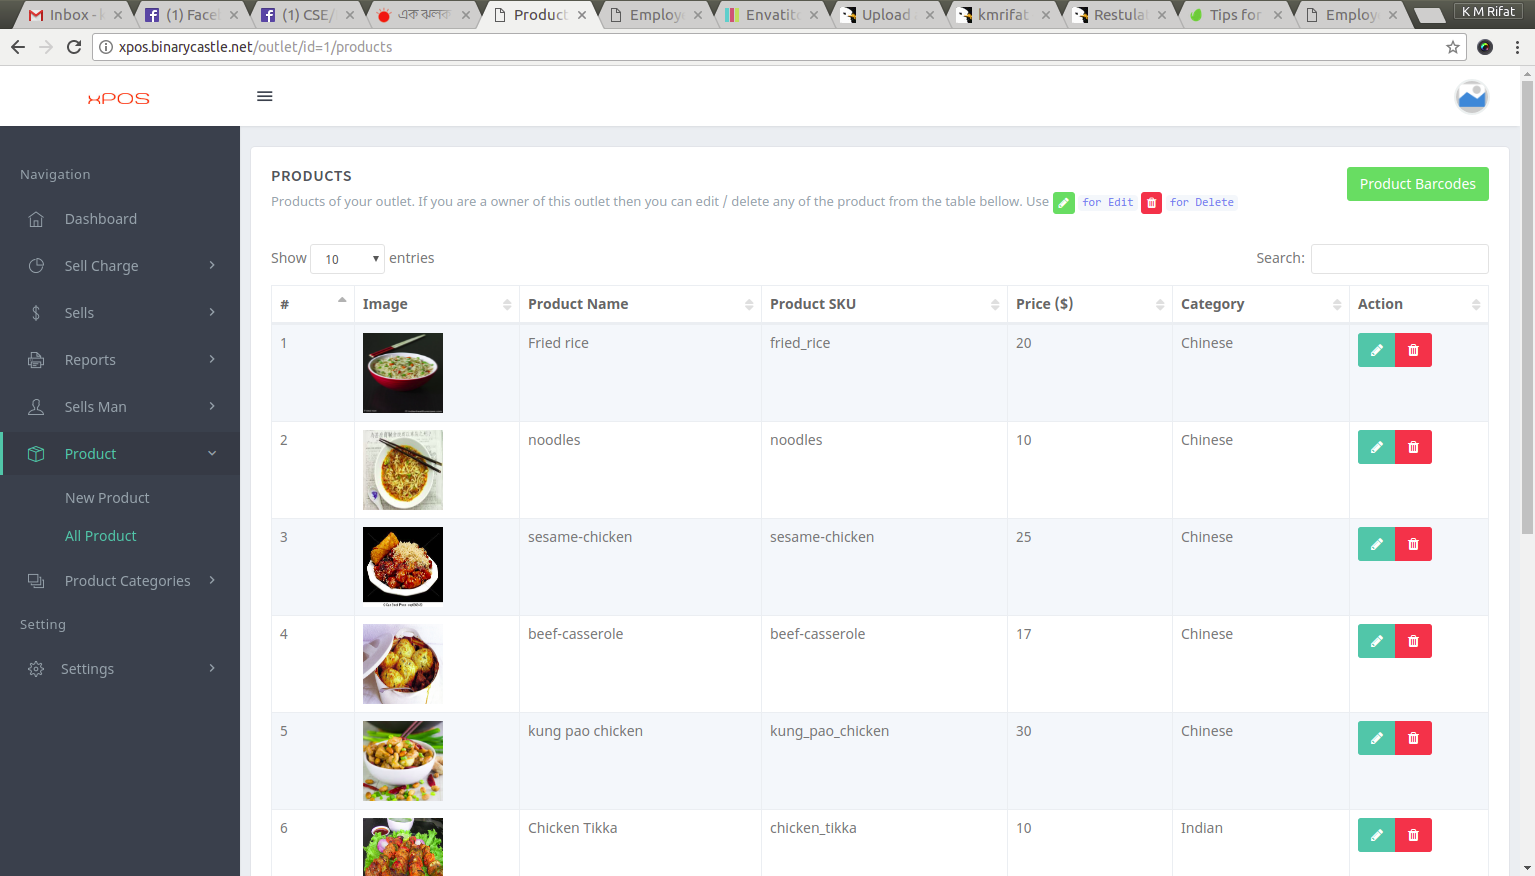
Task: Bookmark page with the star icon
Action: 1452,47
